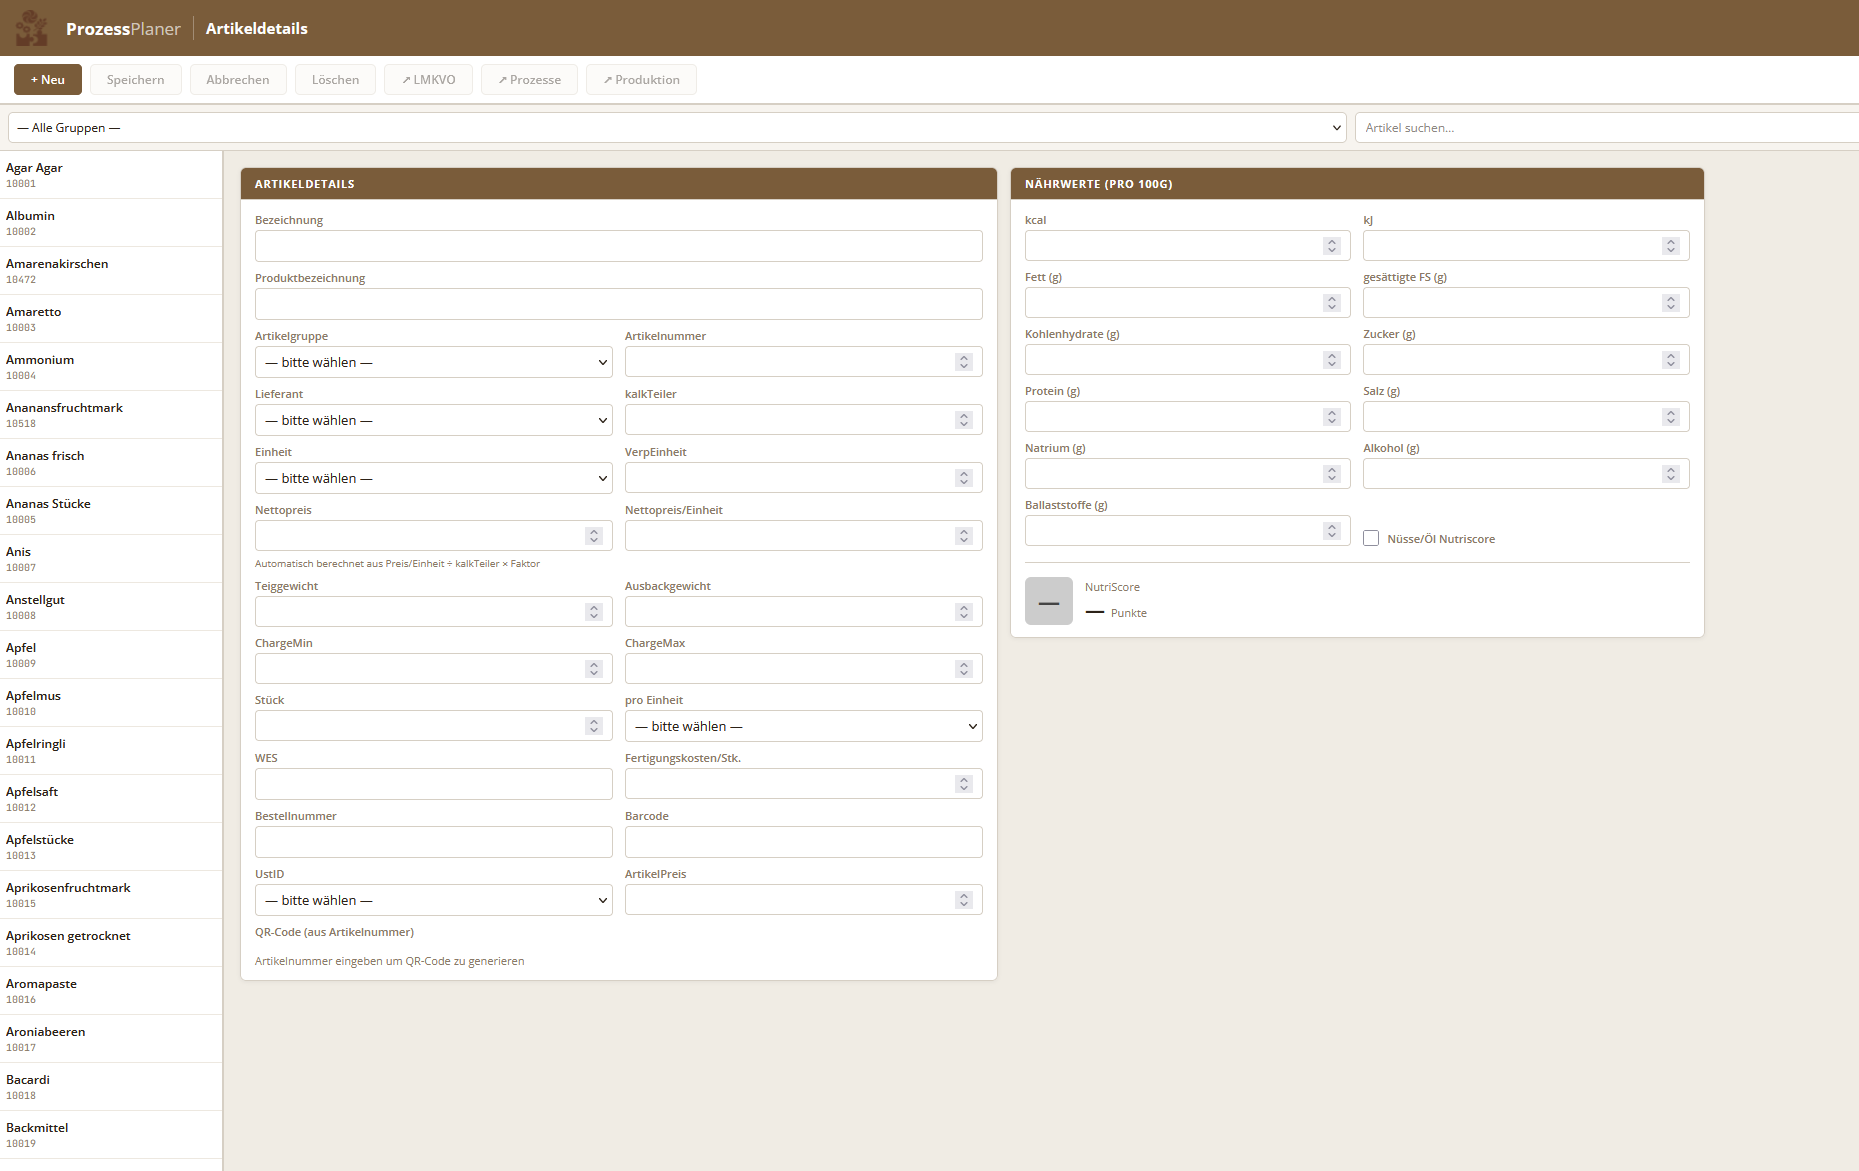Click the Salz (g) spinner arrows
The image size is (1859, 1171).
pyautogui.click(x=1670, y=417)
